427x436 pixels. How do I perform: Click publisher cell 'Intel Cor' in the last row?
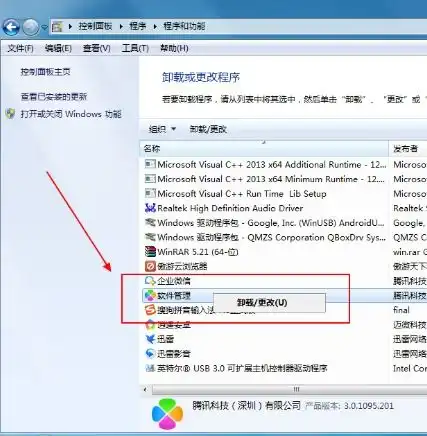[410, 368]
